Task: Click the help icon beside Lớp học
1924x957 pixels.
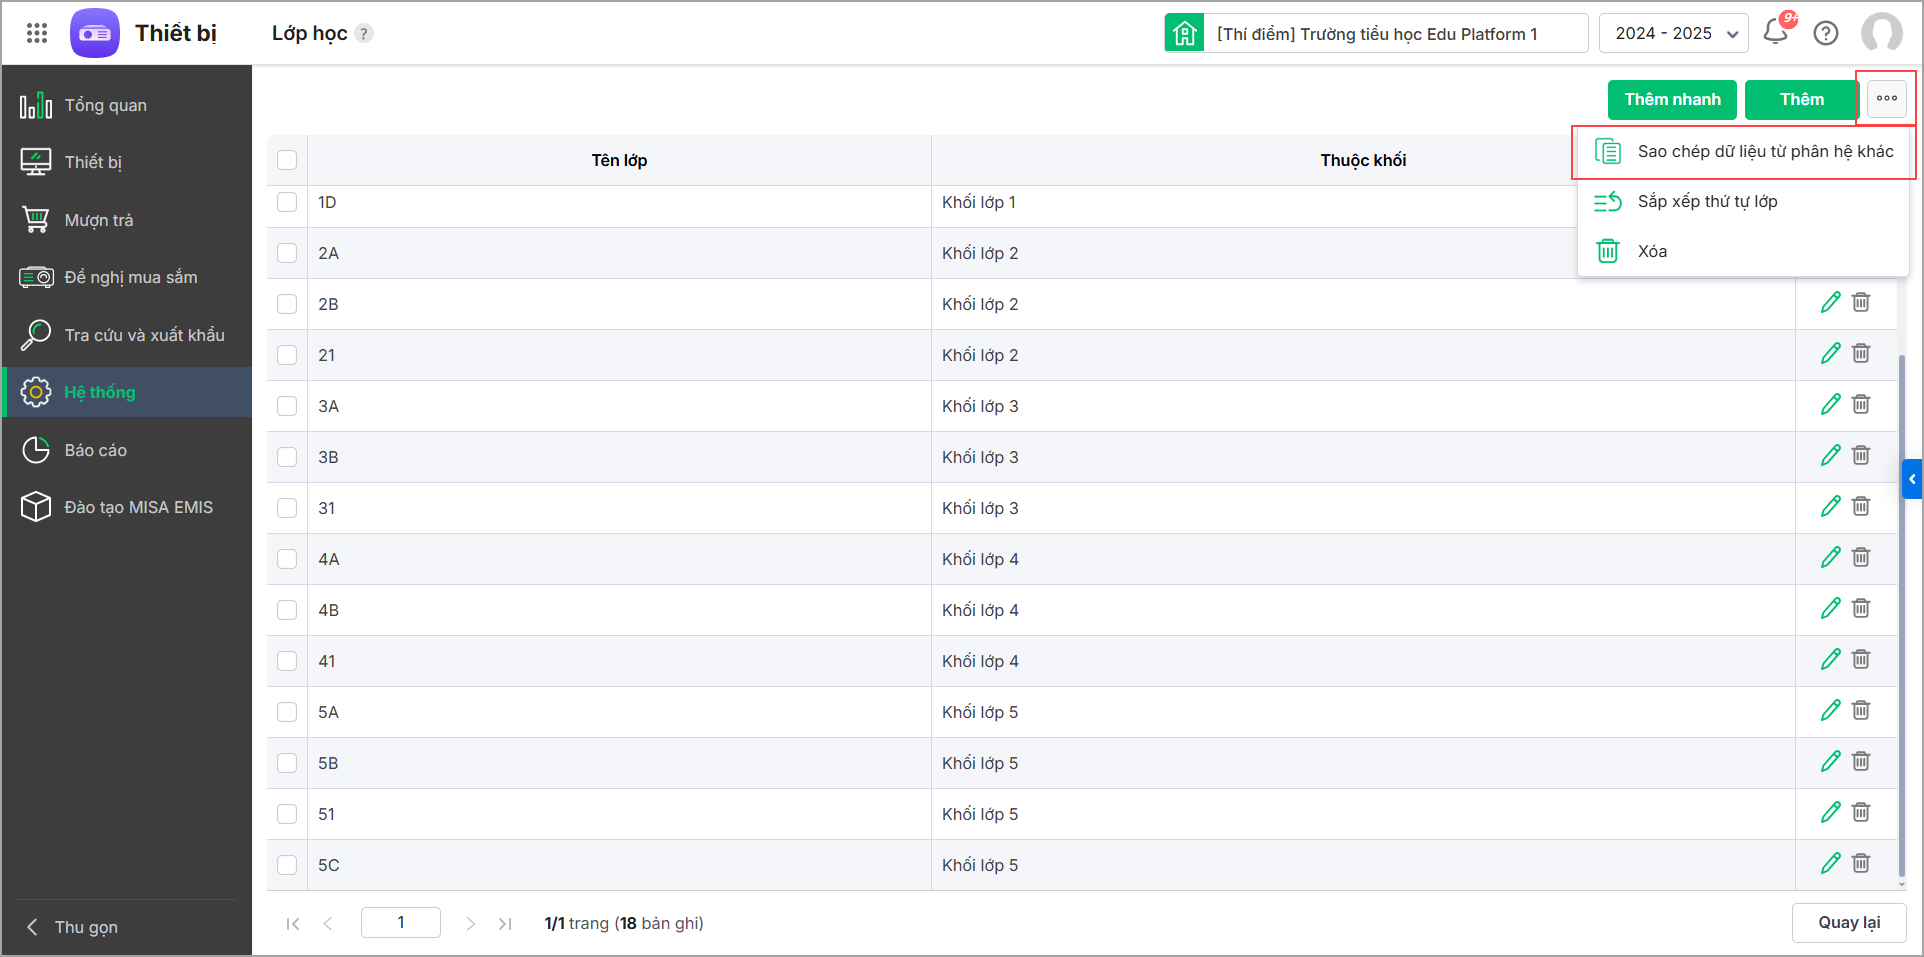Action: click(365, 33)
